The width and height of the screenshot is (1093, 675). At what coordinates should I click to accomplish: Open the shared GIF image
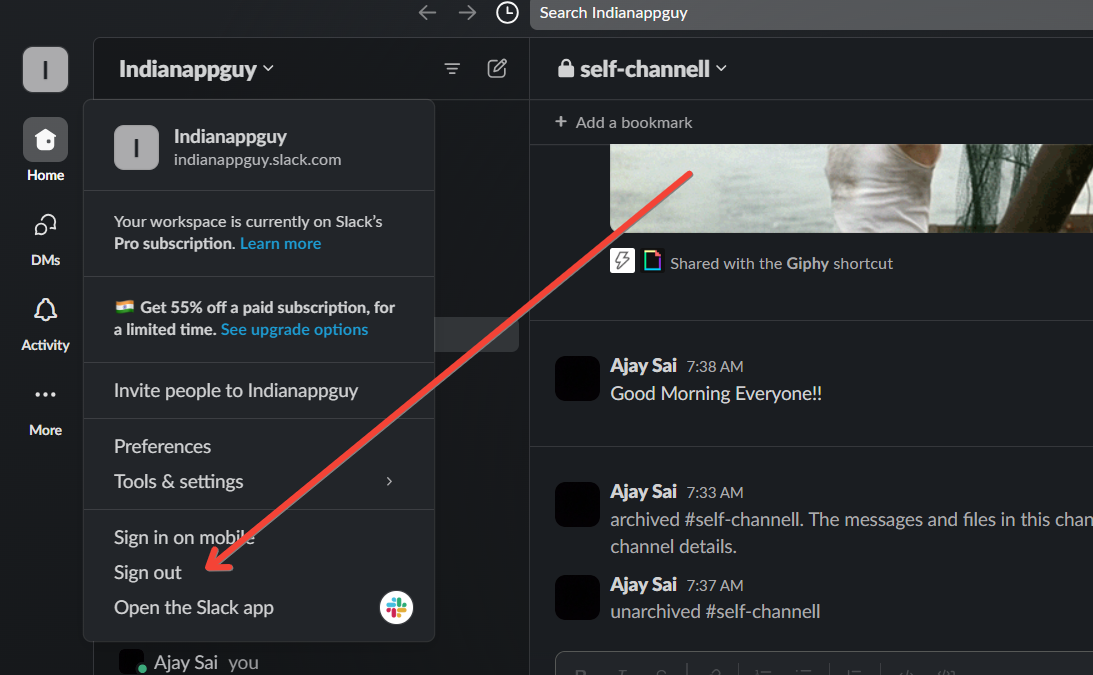[x=851, y=188]
